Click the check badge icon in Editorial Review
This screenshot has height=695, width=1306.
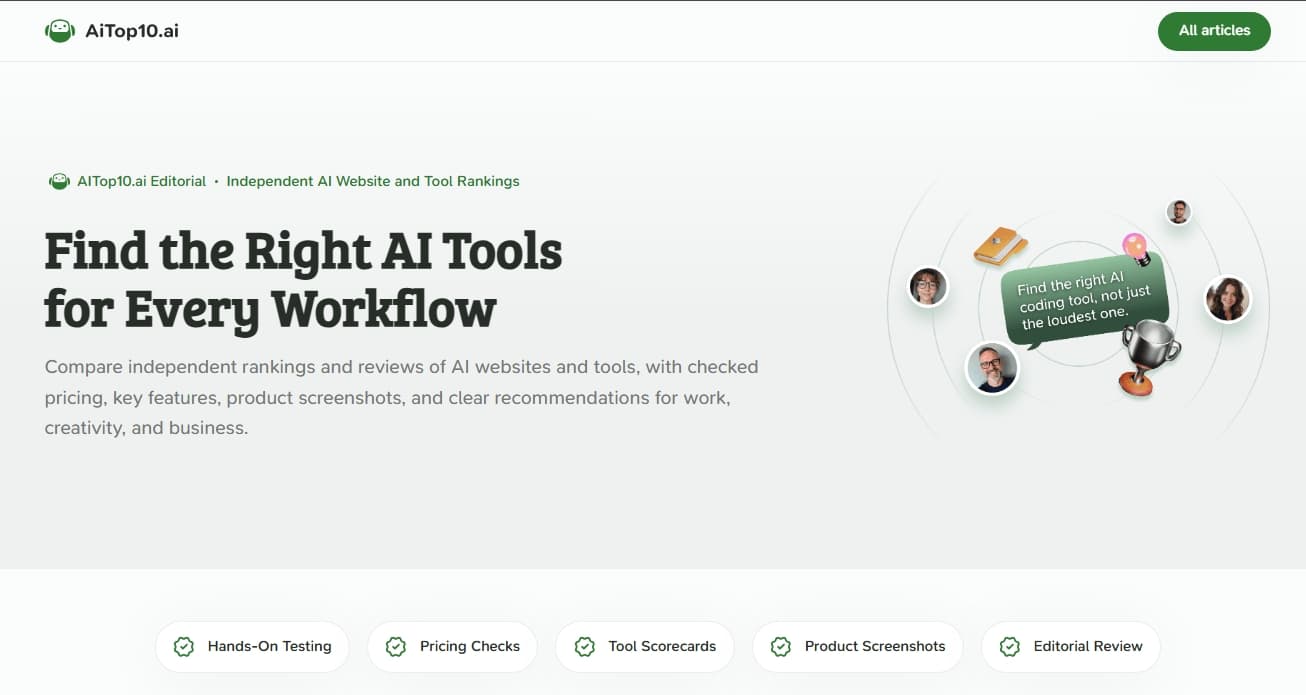pos(1010,646)
